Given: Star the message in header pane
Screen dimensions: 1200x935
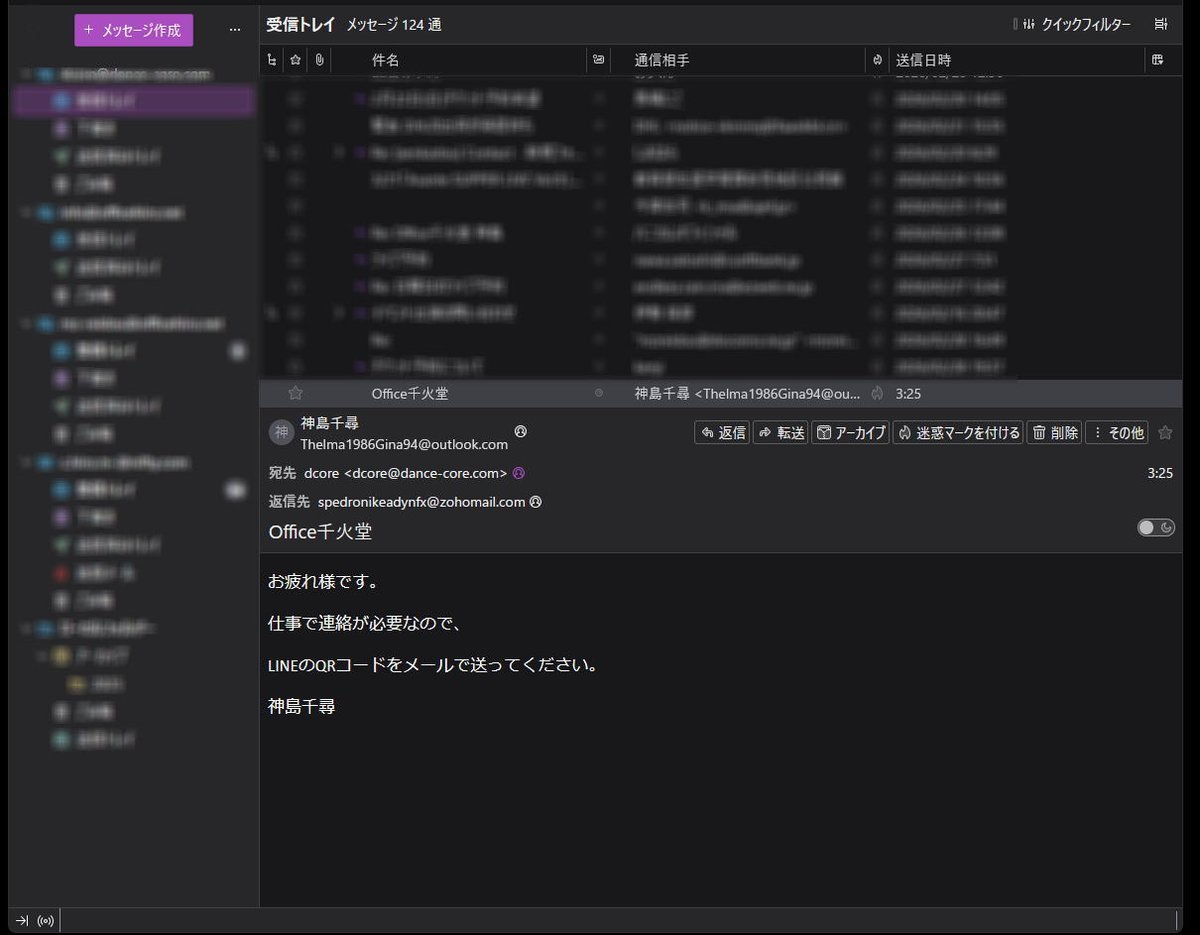Looking at the screenshot, I should [1164, 433].
